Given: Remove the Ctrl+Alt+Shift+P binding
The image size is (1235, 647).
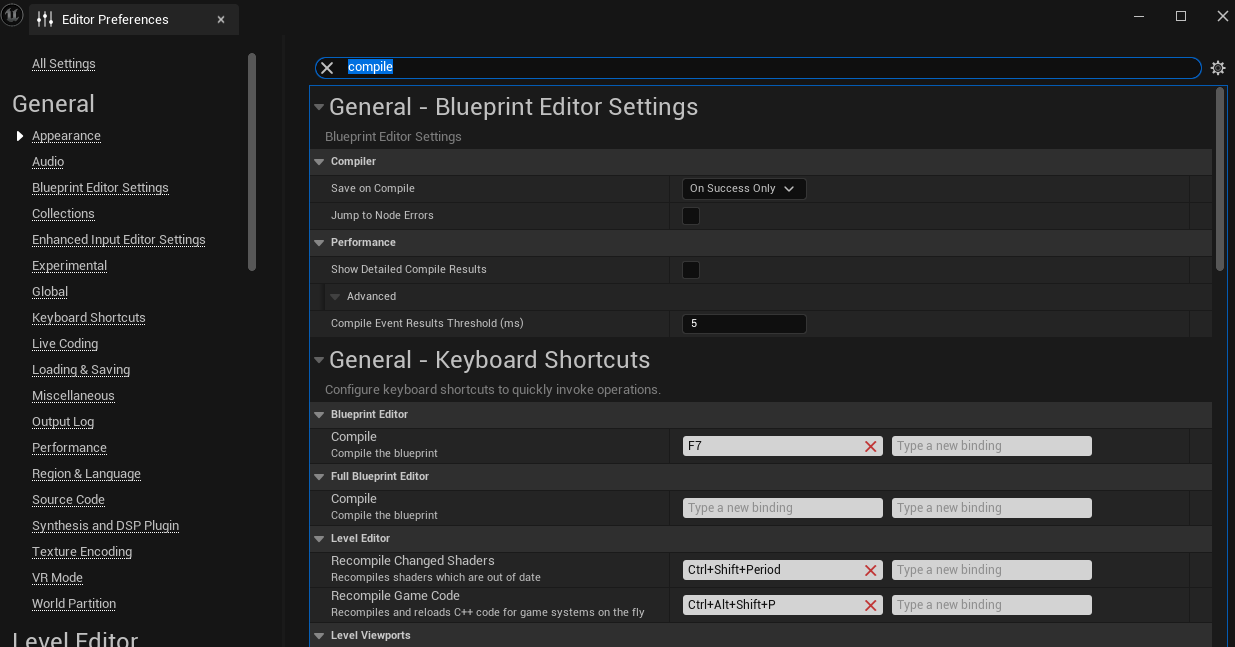Looking at the screenshot, I should pyautogui.click(x=870, y=605).
